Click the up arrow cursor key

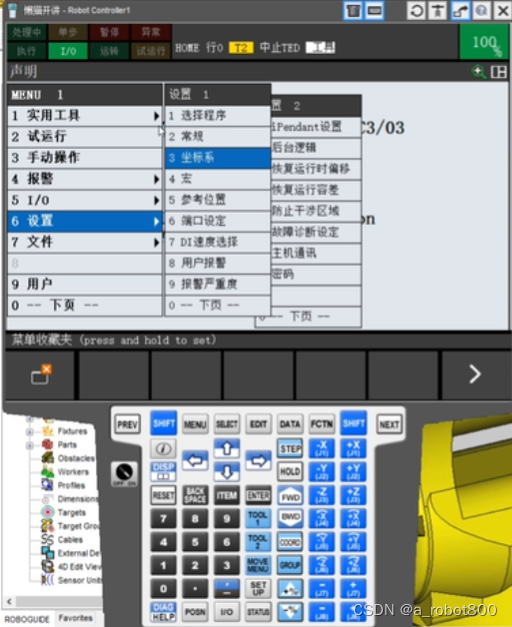pos(227,449)
